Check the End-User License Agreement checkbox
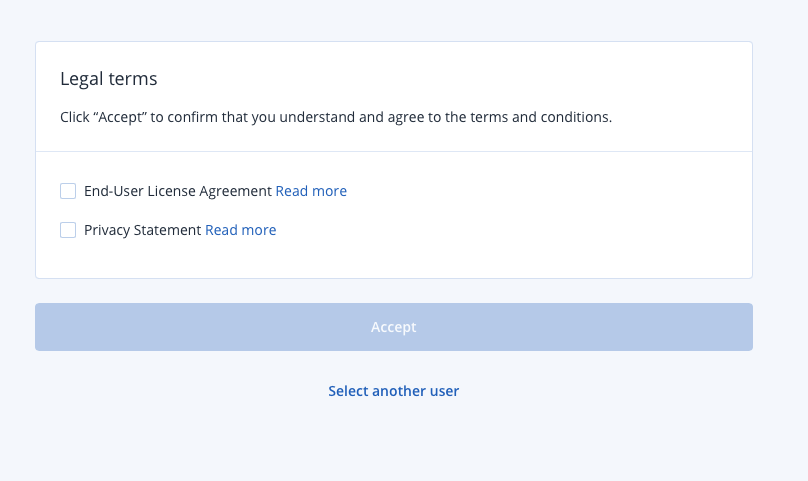 pos(68,191)
